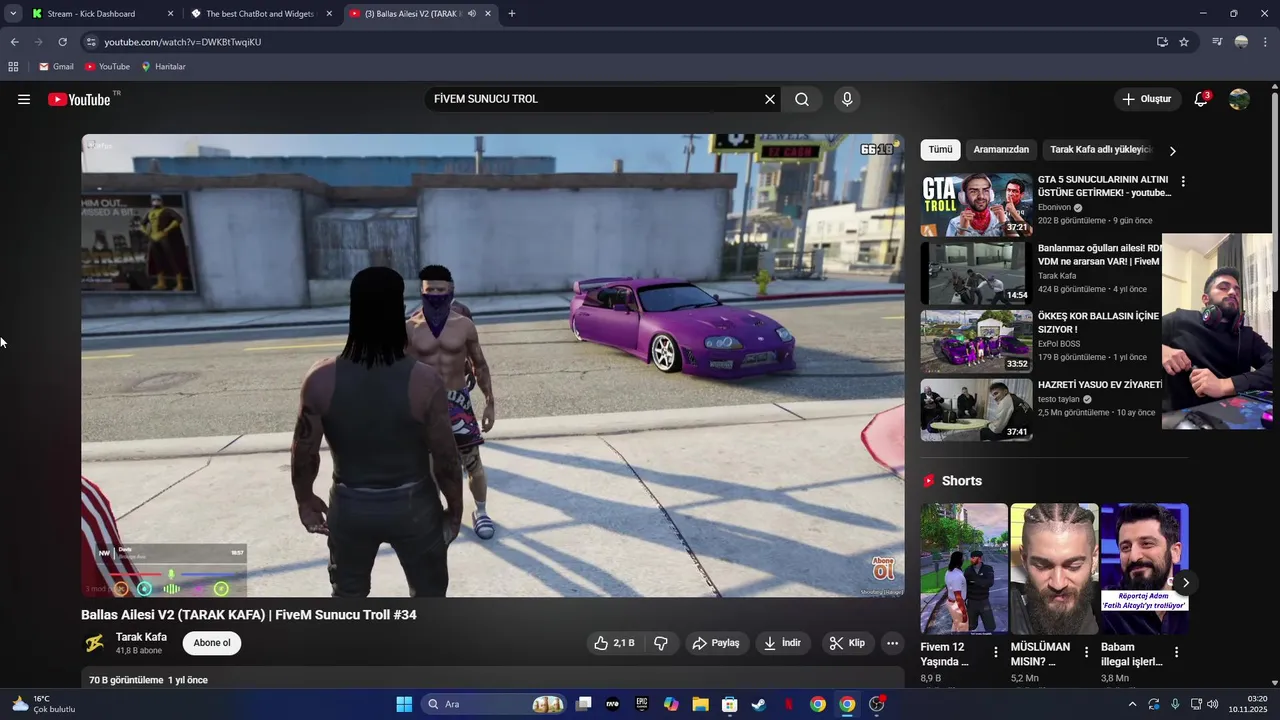Open Chrome tab search dropdown
This screenshot has height=720, width=1280.
point(13,14)
